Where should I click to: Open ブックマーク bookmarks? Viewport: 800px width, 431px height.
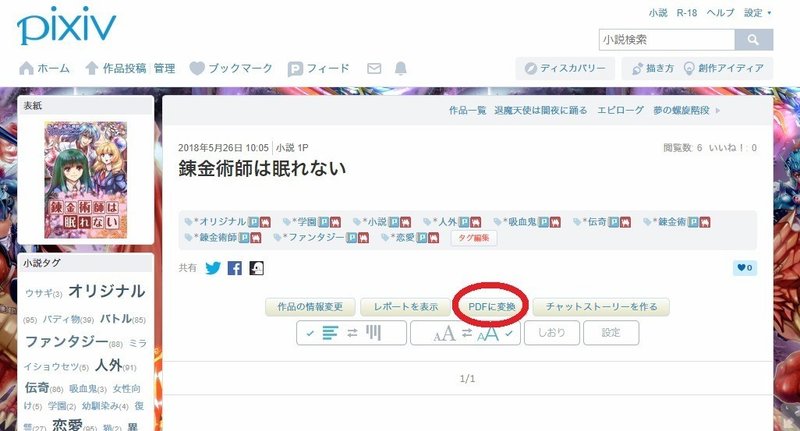click(x=231, y=68)
